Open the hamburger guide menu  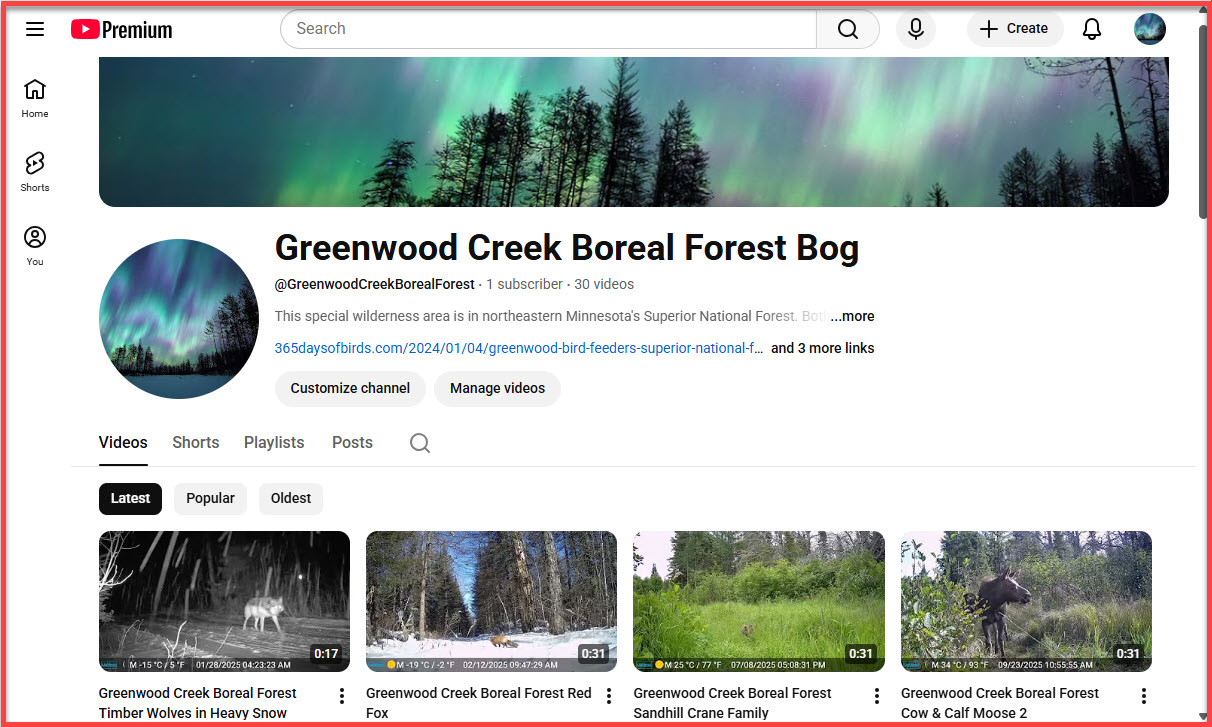coord(35,29)
